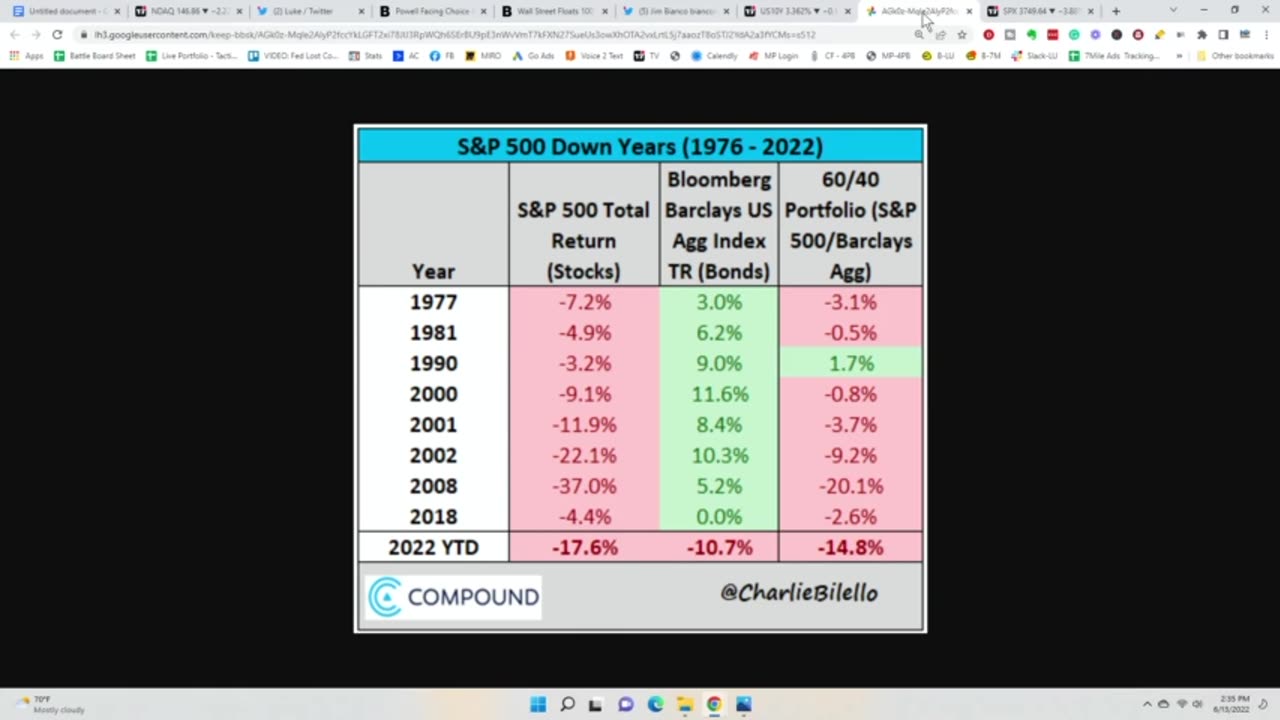Image resolution: width=1280 pixels, height=720 pixels.
Task: Open the 7Mile Ads Tracking bookmark
Action: click(1113, 56)
